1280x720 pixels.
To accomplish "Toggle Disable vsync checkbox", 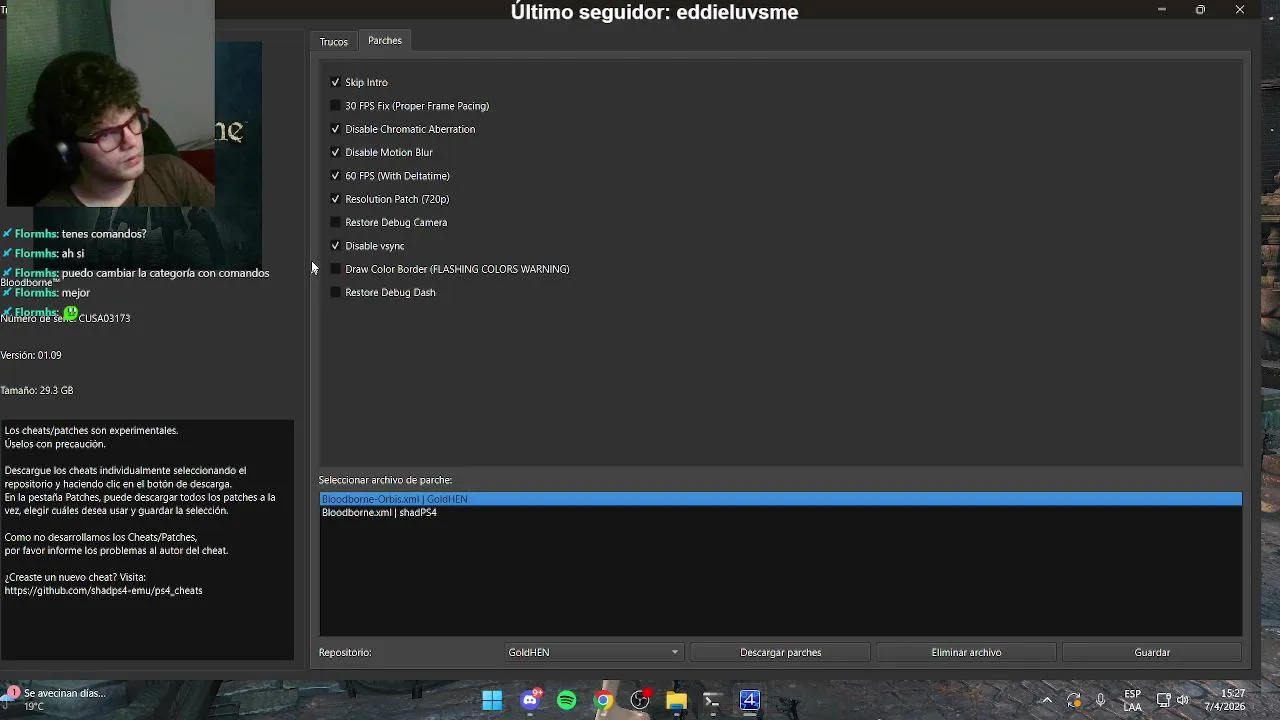I will pyautogui.click(x=335, y=245).
